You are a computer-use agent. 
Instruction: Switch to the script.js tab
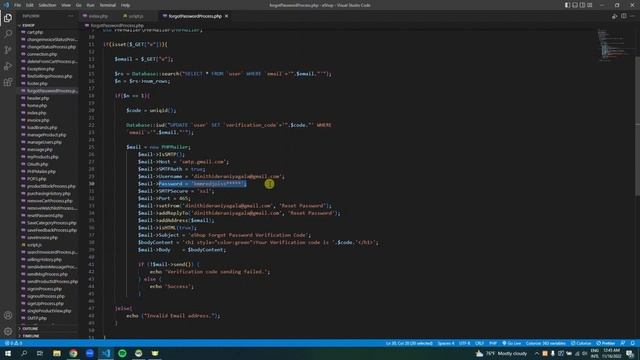[x=136, y=16]
